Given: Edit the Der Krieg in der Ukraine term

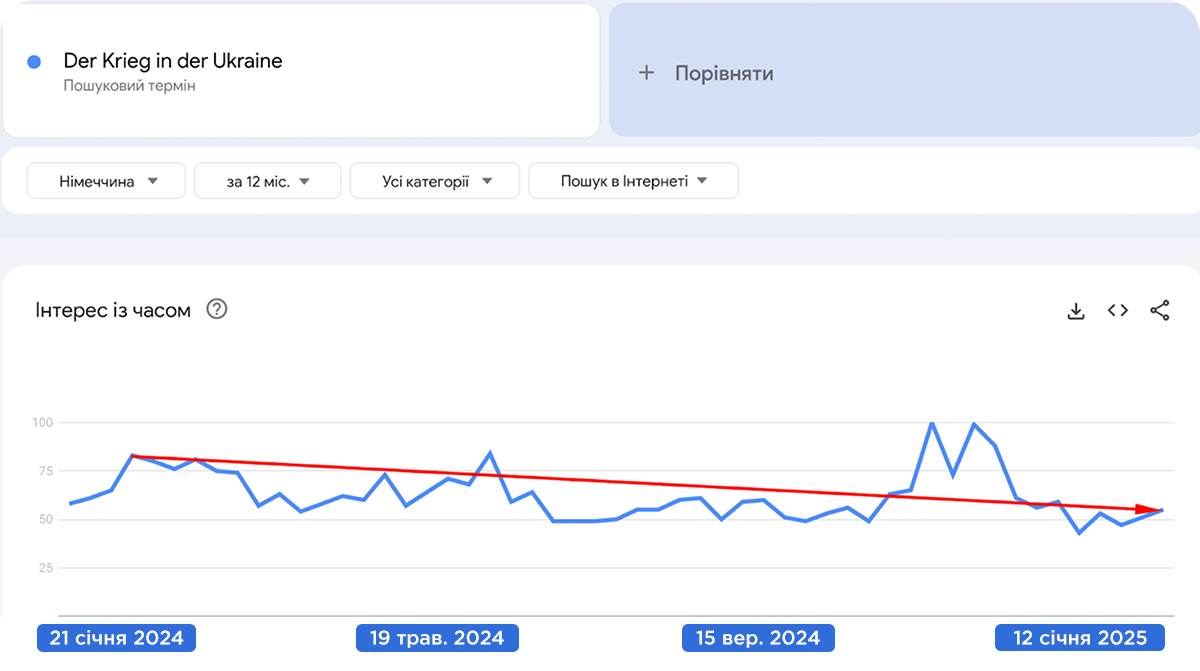Looking at the screenshot, I should pos(173,61).
